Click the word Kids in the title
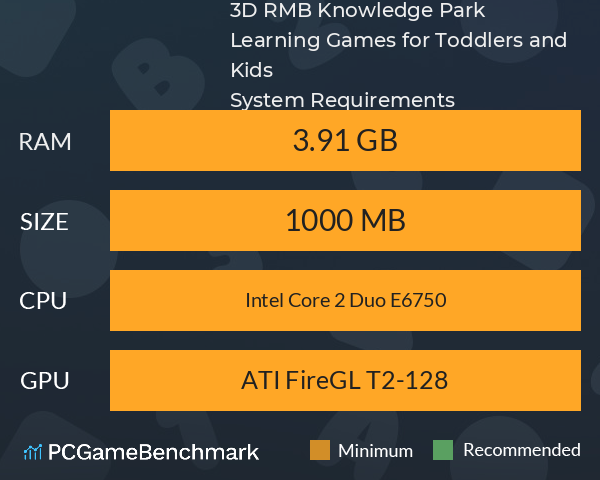Viewport: 600px width, 480px height. (251, 70)
